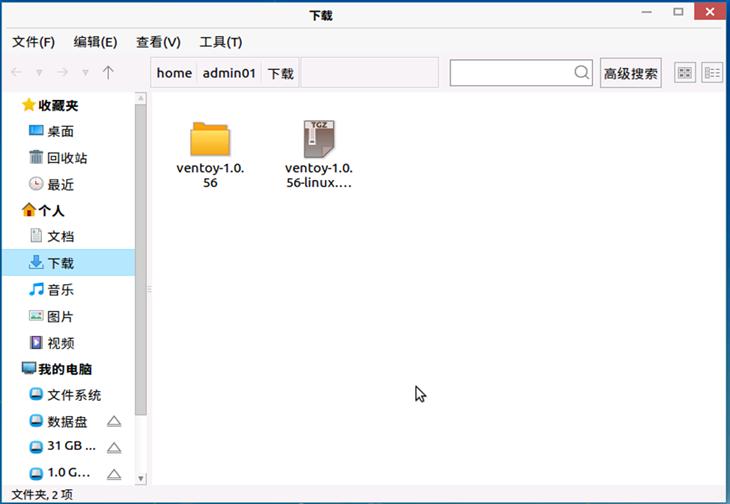Click the ventoy-1.0.56-linux.... file name text
730x504 pixels.
[x=319, y=175]
